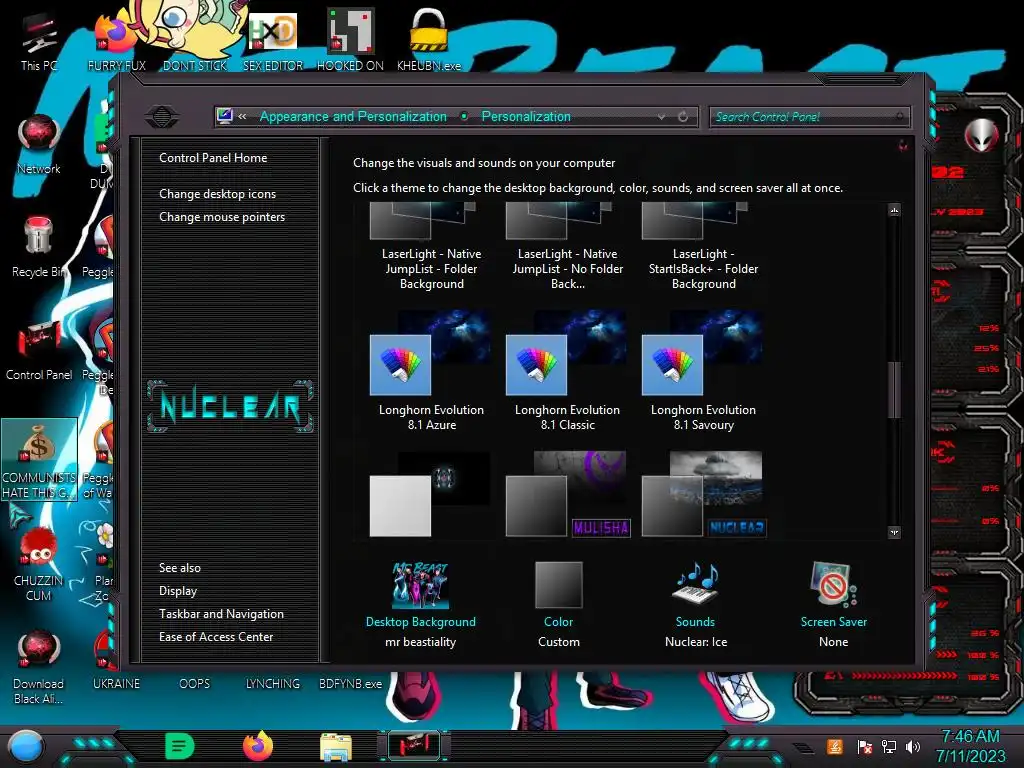Click the taskbar clock showing 7:46 AM
The image size is (1024, 768).
[970, 746]
